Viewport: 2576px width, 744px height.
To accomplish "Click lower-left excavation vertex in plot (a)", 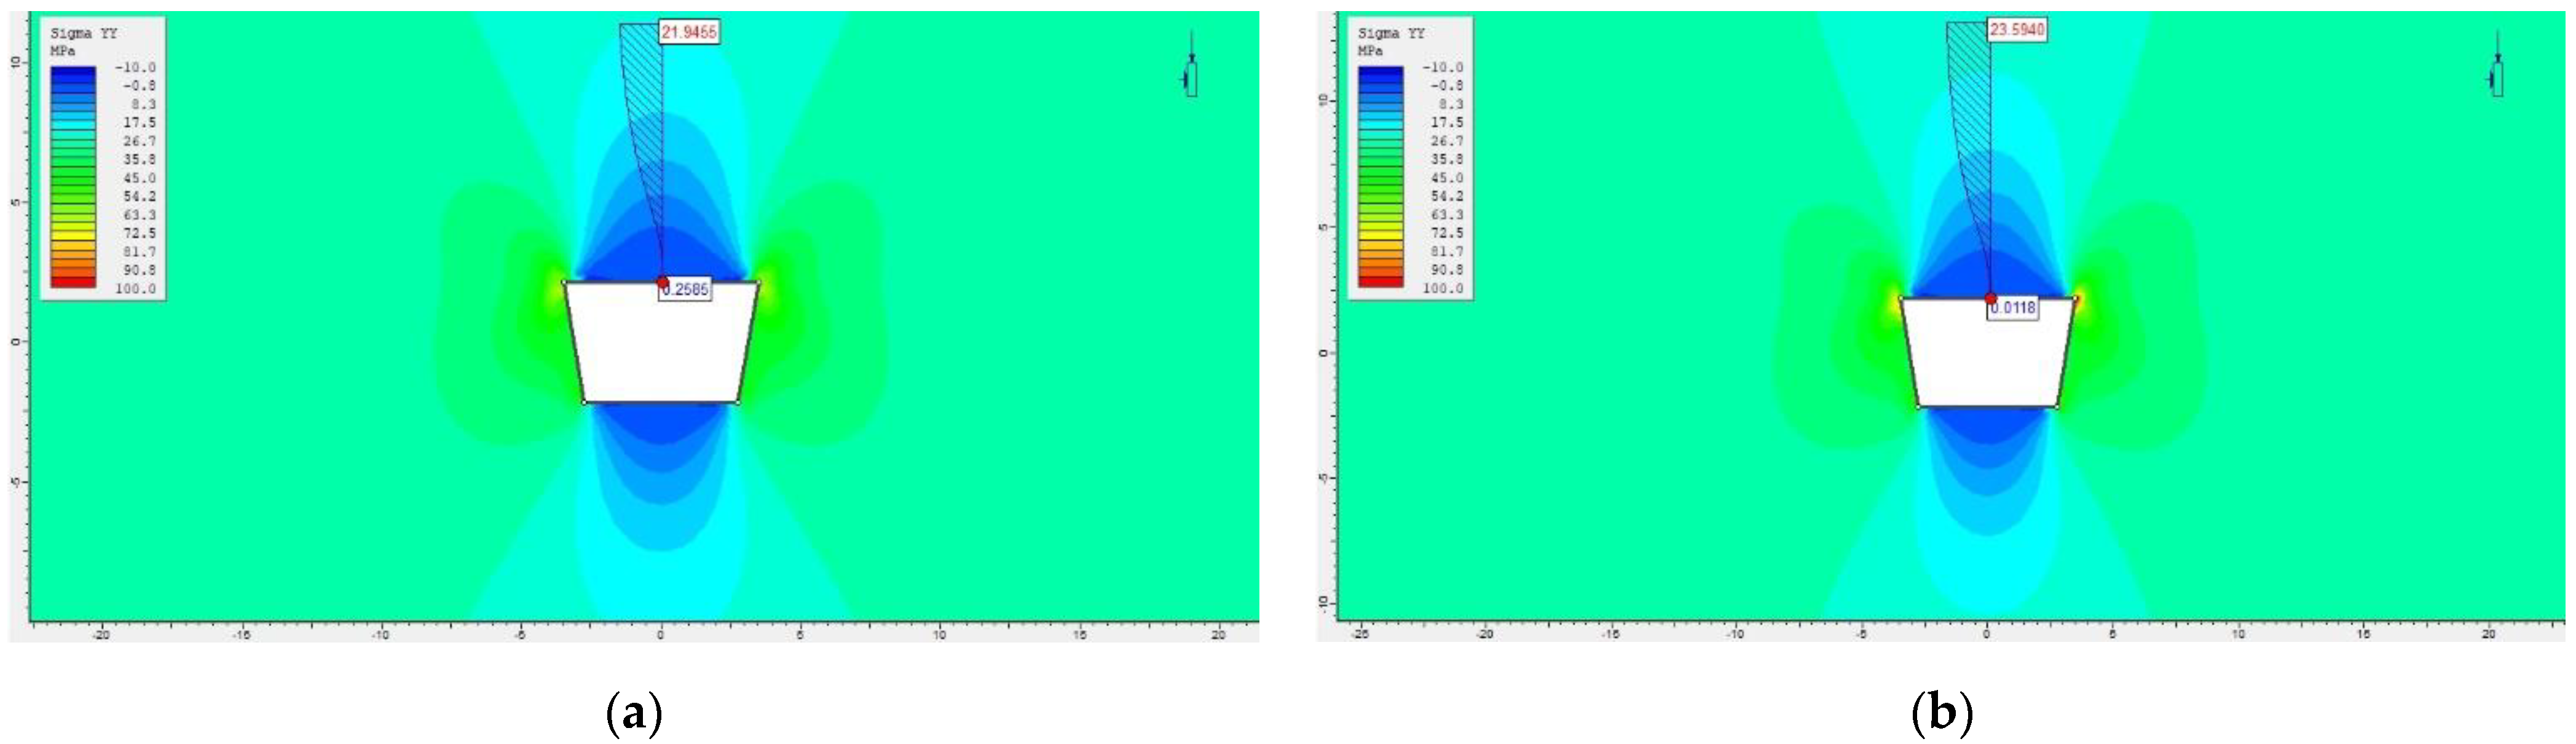I will pos(585,402).
